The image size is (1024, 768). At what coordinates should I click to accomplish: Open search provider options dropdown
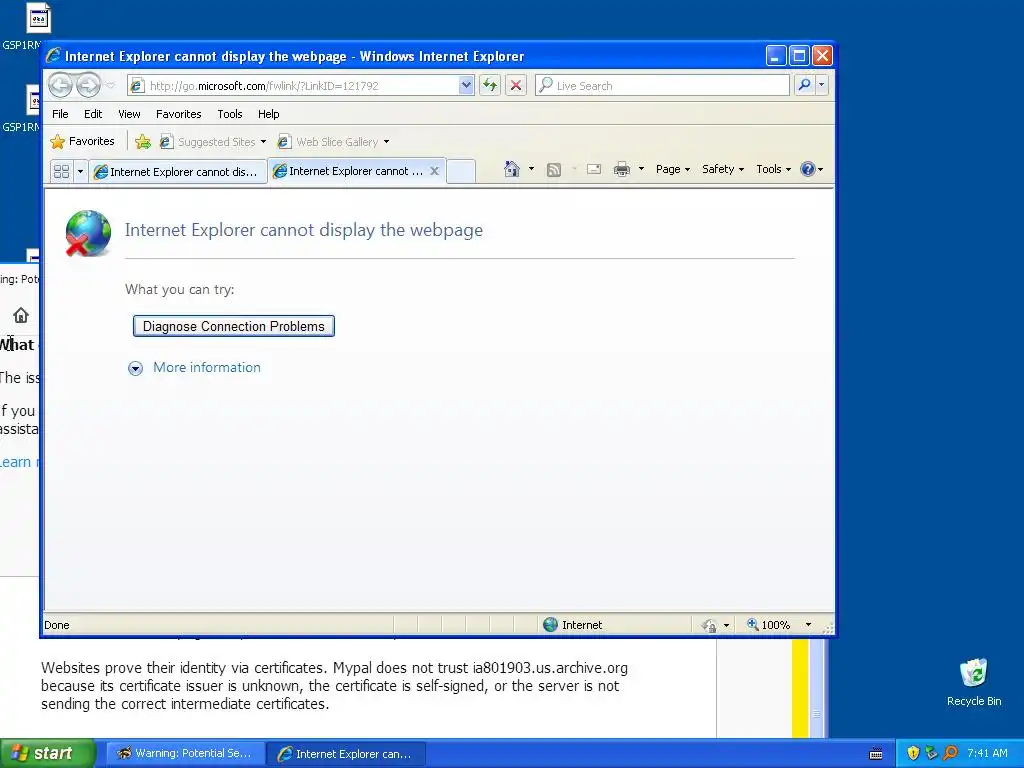[822, 86]
